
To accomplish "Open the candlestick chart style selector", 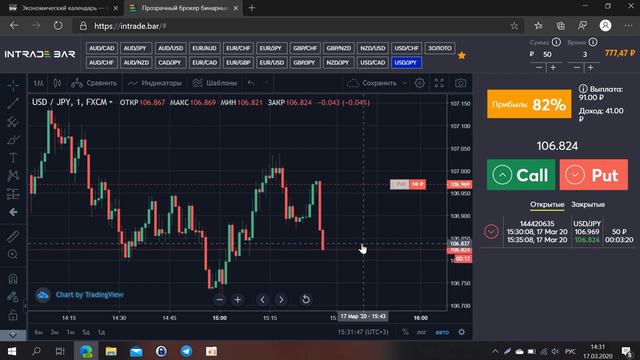I will (57, 83).
